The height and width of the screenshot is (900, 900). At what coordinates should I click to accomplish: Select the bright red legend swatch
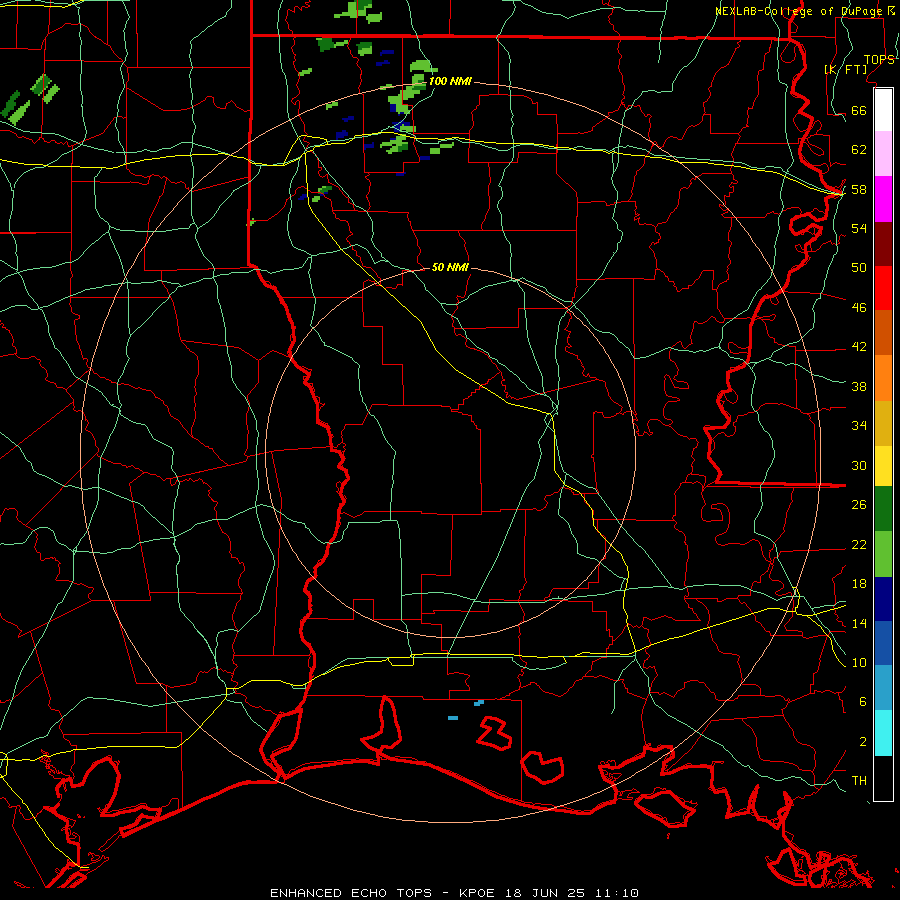coord(883,288)
